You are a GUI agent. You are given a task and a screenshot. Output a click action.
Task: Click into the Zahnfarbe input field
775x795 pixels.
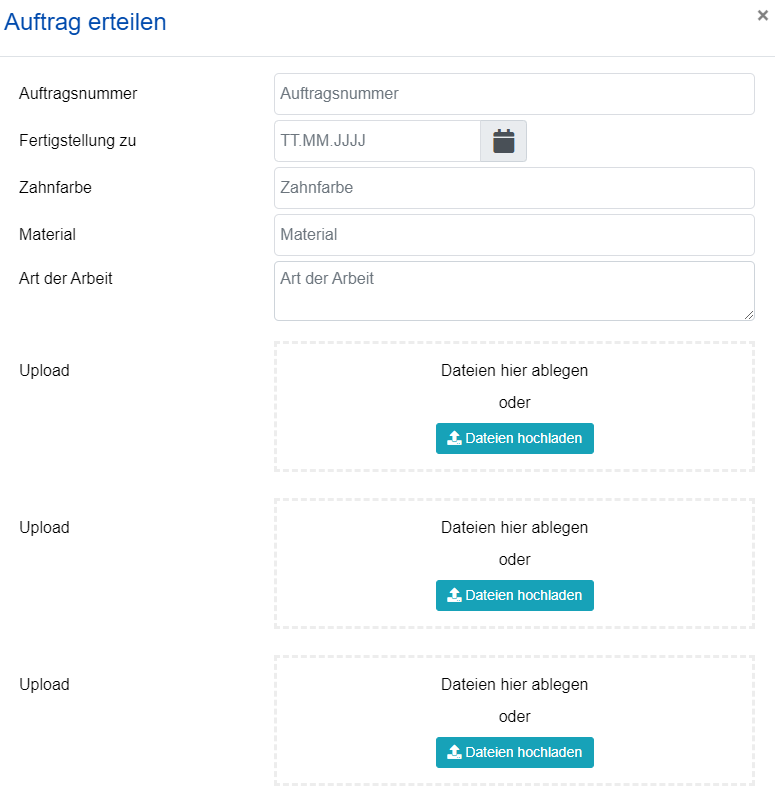coord(514,188)
